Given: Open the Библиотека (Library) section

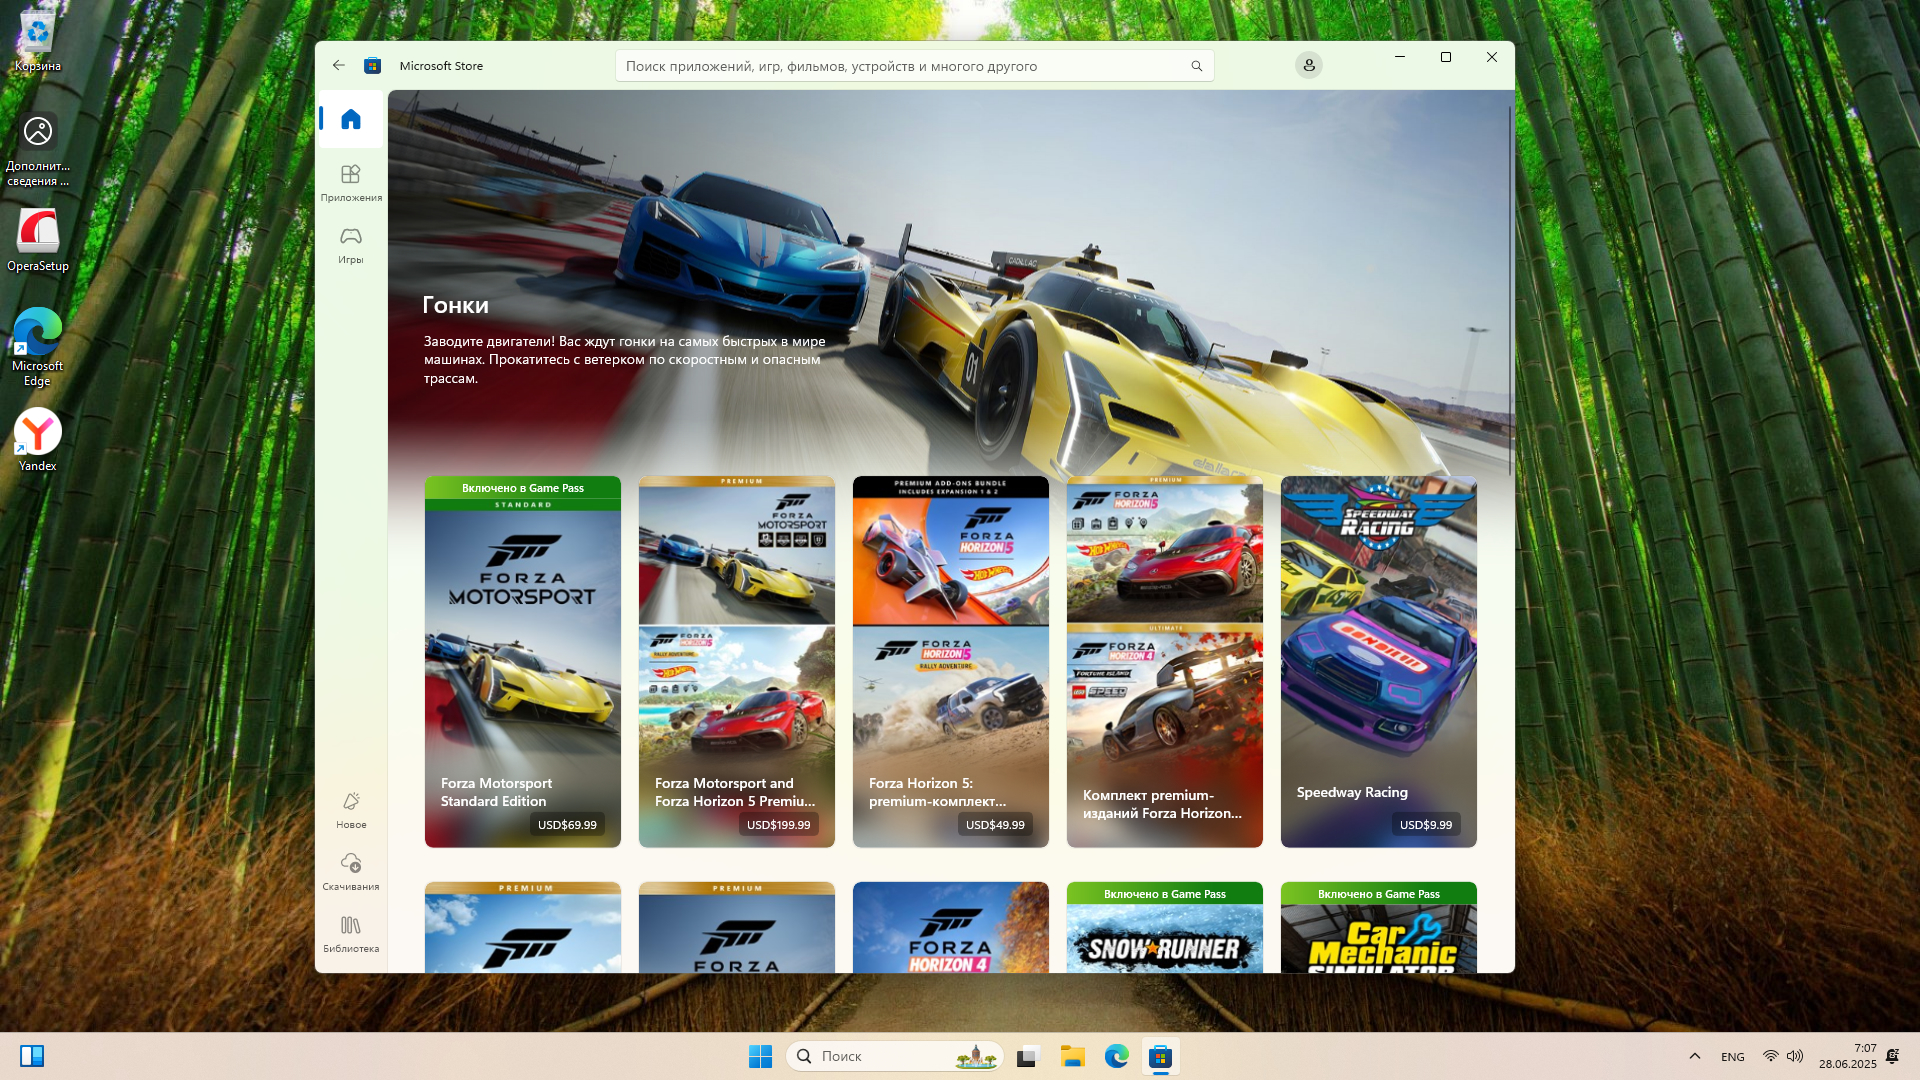Looking at the screenshot, I should click(350, 933).
